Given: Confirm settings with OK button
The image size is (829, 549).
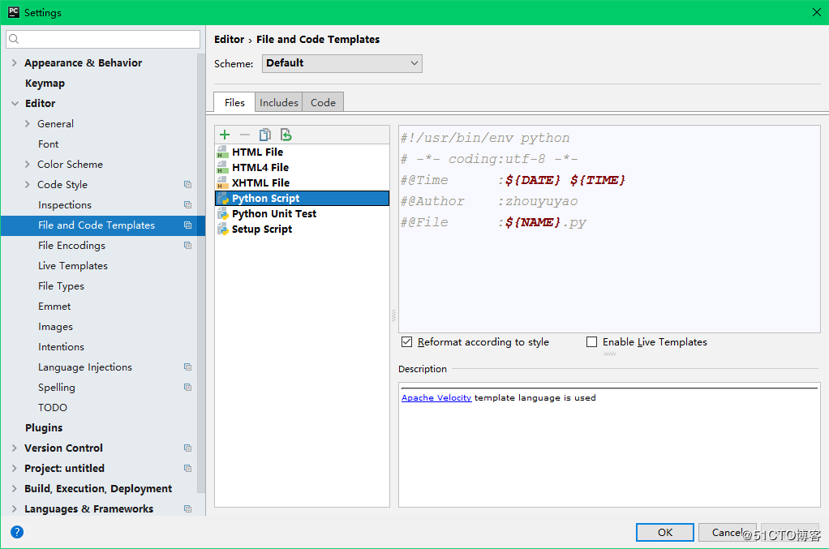Looking at the screenshot, I should (665, 532).
